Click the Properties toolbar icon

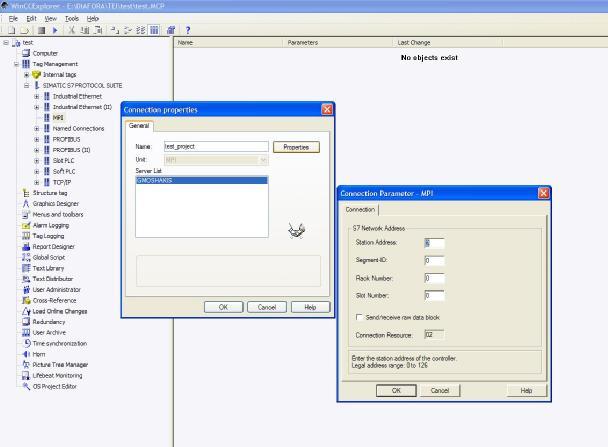click(171, 30)
